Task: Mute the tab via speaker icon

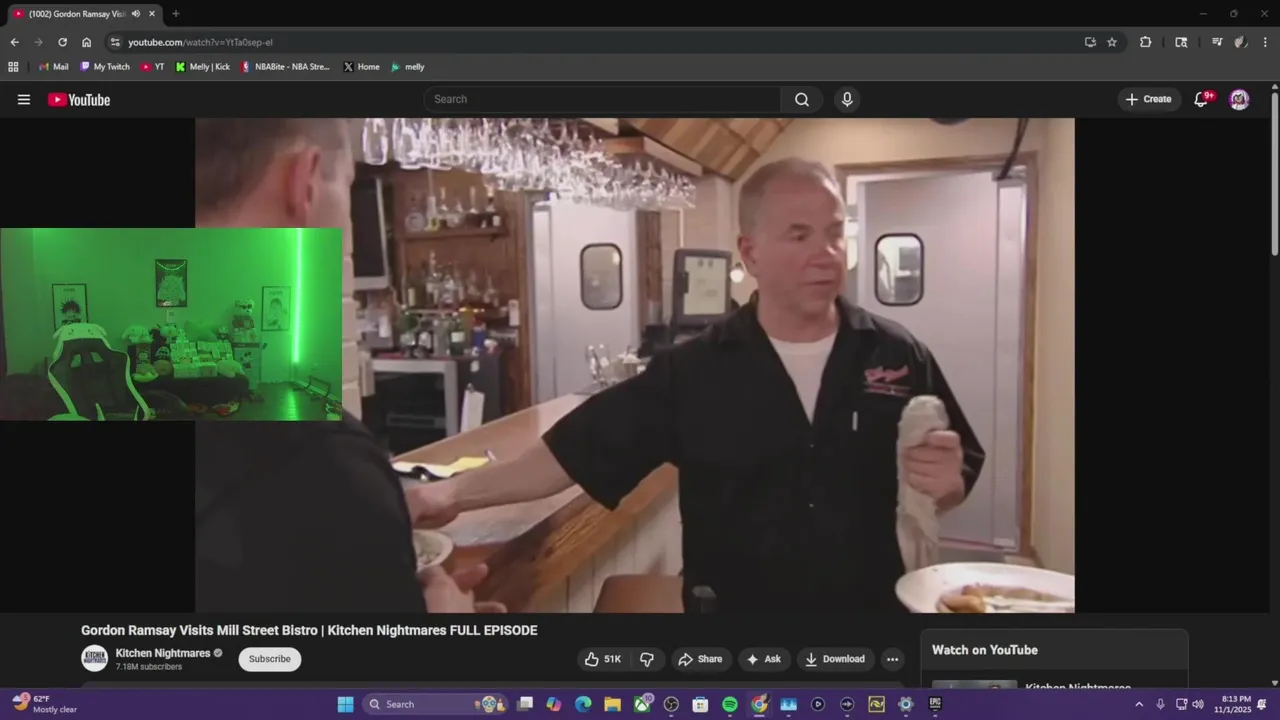Action: (136, 14)
